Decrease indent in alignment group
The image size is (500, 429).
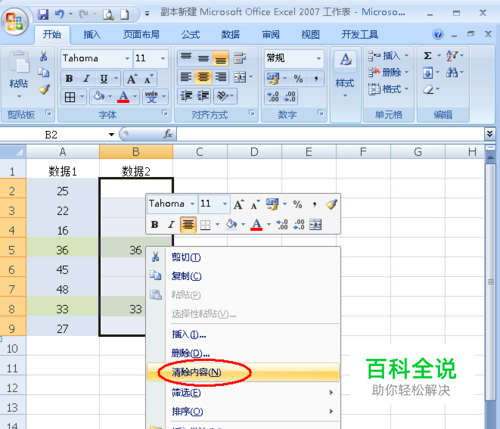coord(186,96)
